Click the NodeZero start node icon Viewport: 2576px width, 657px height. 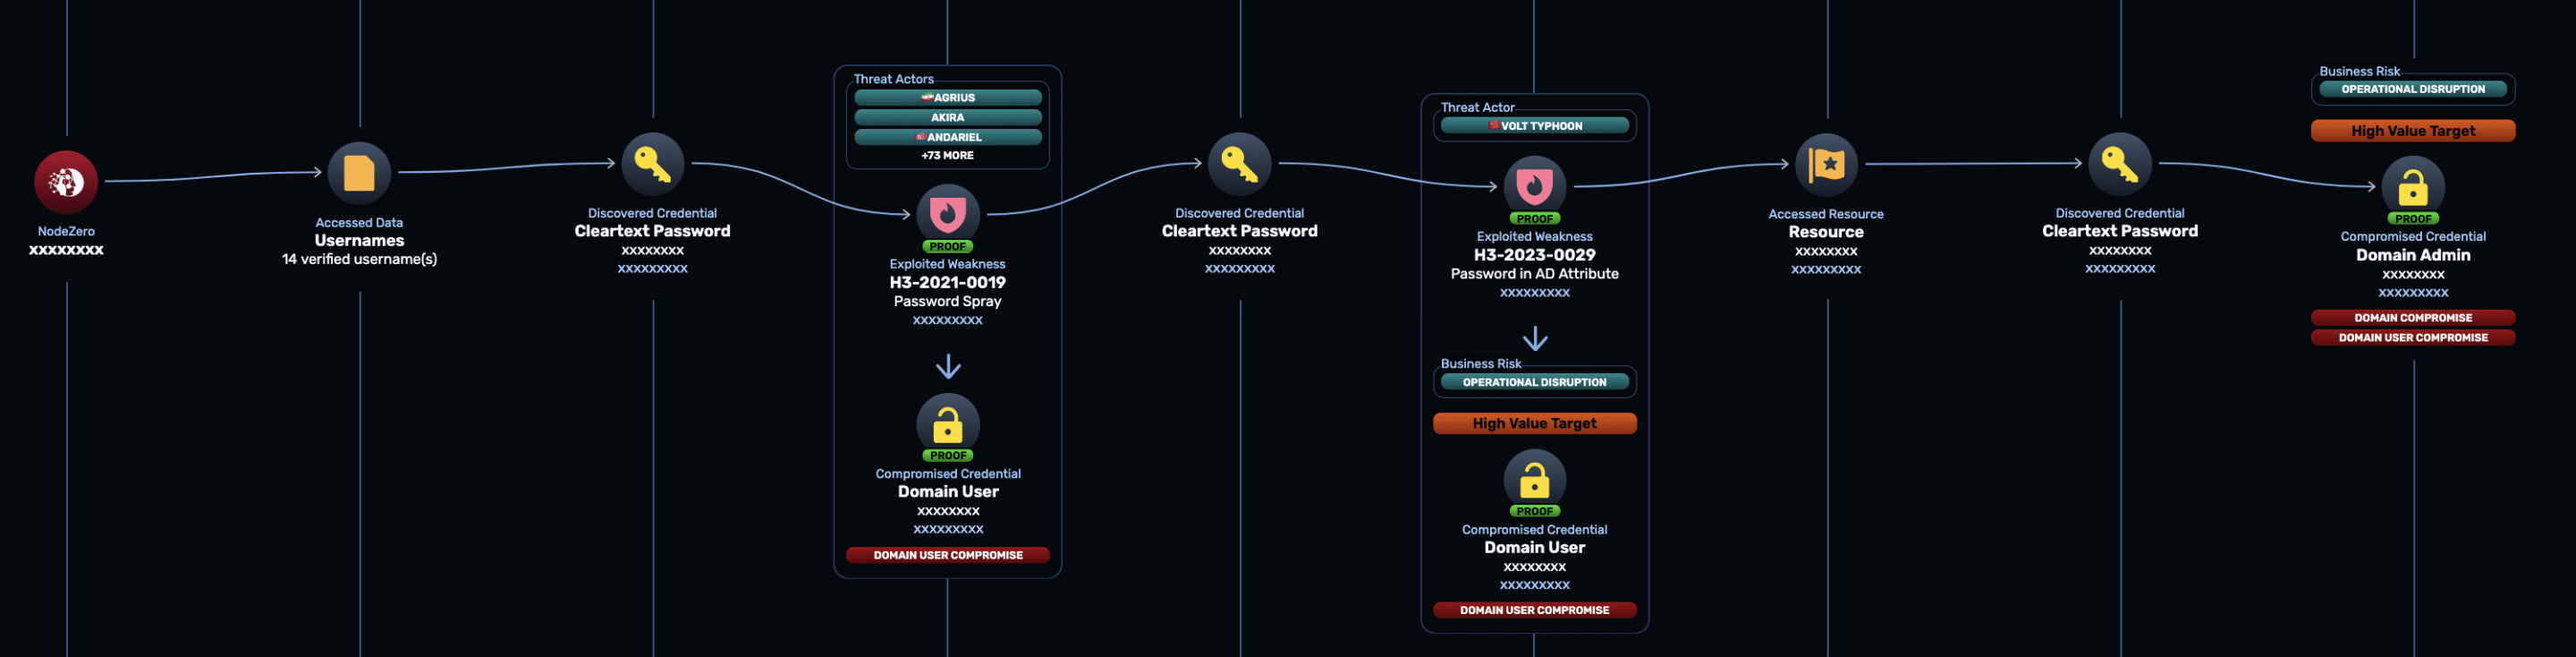pyautogui.click(x=66, y=181)
